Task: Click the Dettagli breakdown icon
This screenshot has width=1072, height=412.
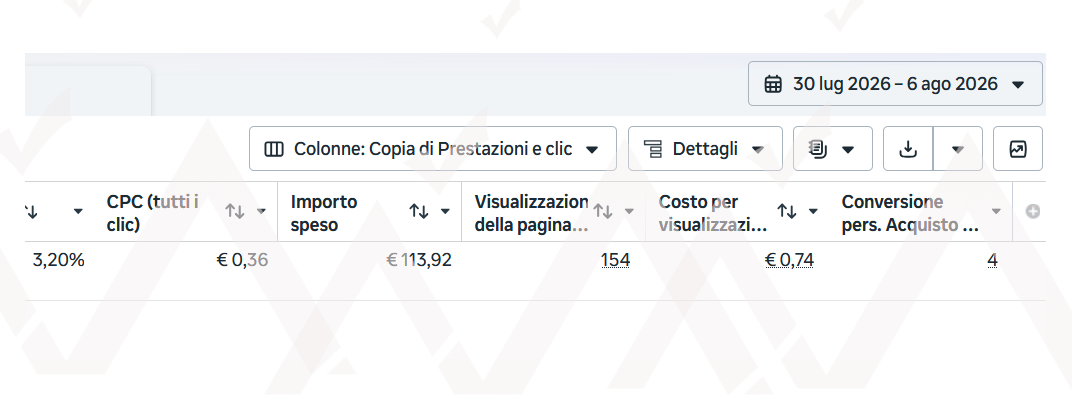Action: coord(653,149)
